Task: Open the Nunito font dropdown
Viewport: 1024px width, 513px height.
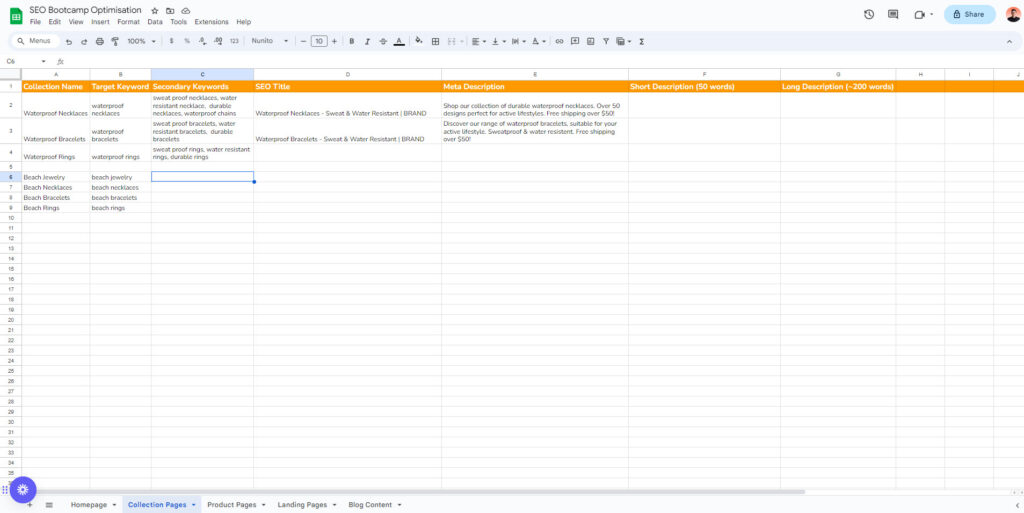Action: [x=269, y=41]
